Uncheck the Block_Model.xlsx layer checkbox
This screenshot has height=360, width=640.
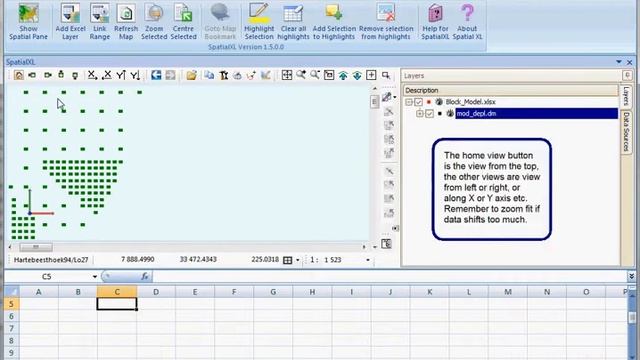coord(418,102)
